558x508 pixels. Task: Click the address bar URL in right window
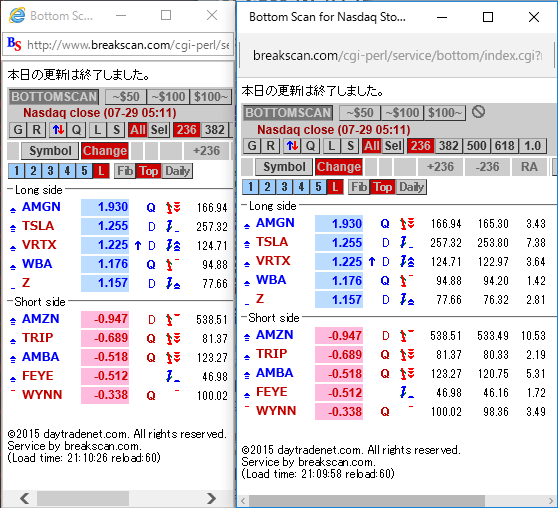(397, 56)
